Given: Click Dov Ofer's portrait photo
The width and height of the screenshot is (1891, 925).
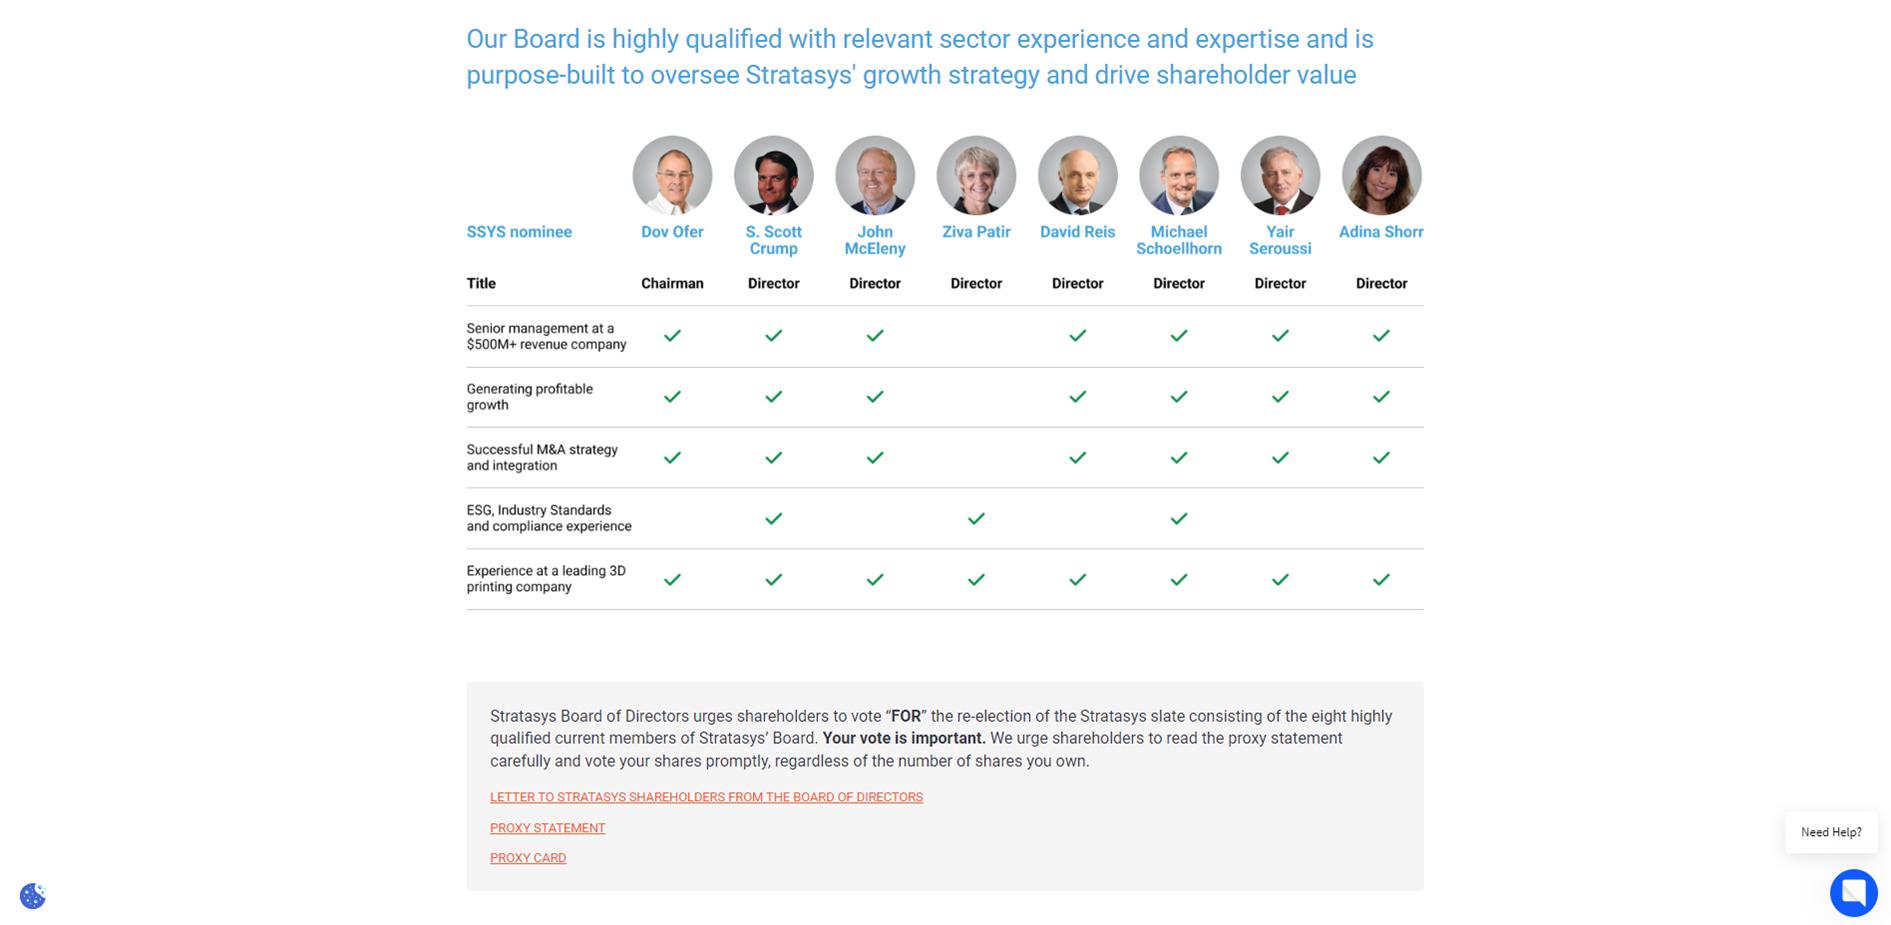Looking at the screenshot, I should [x=672, y=176].
